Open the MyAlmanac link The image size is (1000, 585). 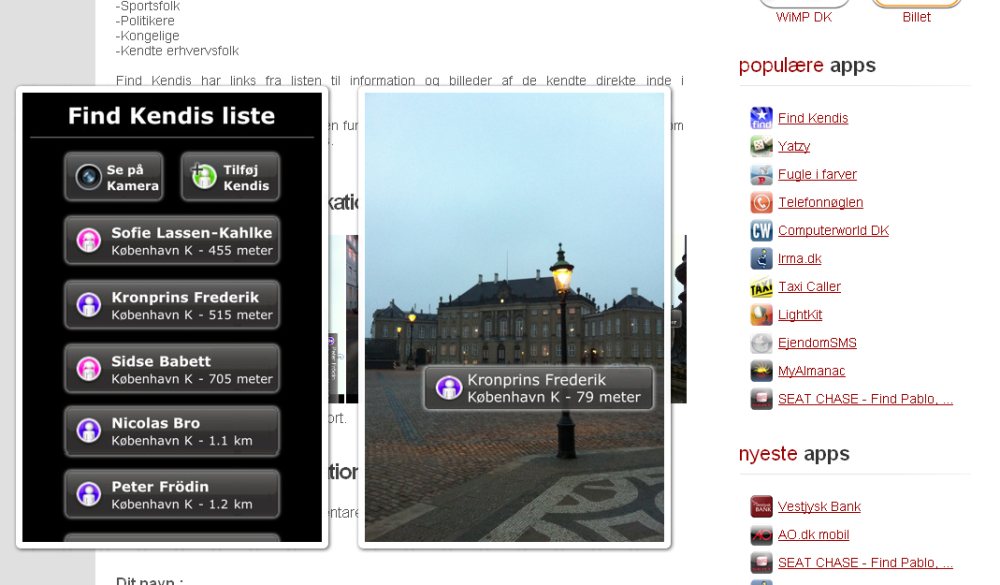pyautogui.click(x=811, y=371)
